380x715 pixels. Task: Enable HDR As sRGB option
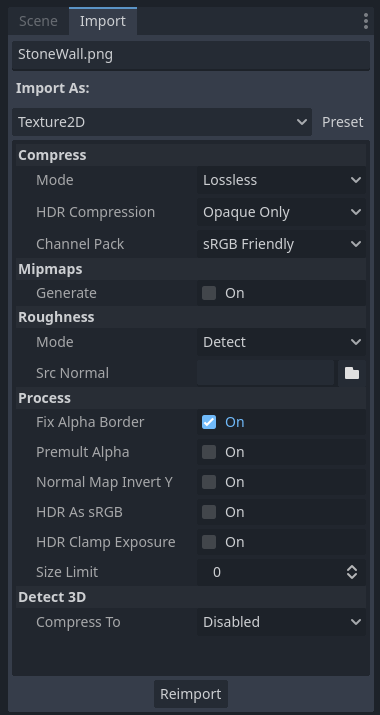tap(209, 512)
